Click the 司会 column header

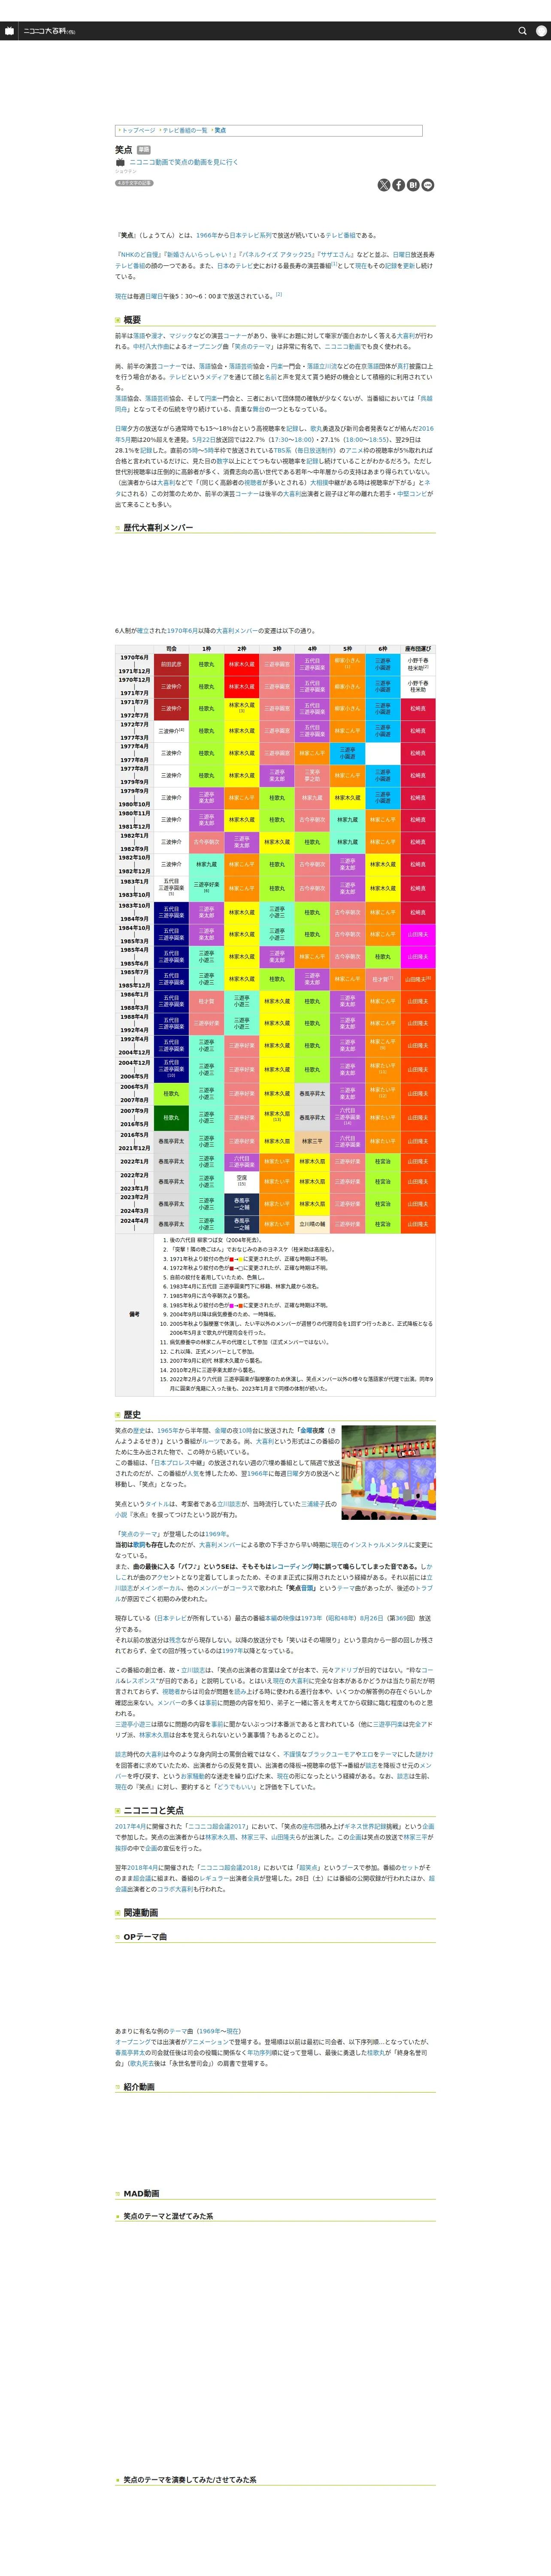click(x=171, y=649)
